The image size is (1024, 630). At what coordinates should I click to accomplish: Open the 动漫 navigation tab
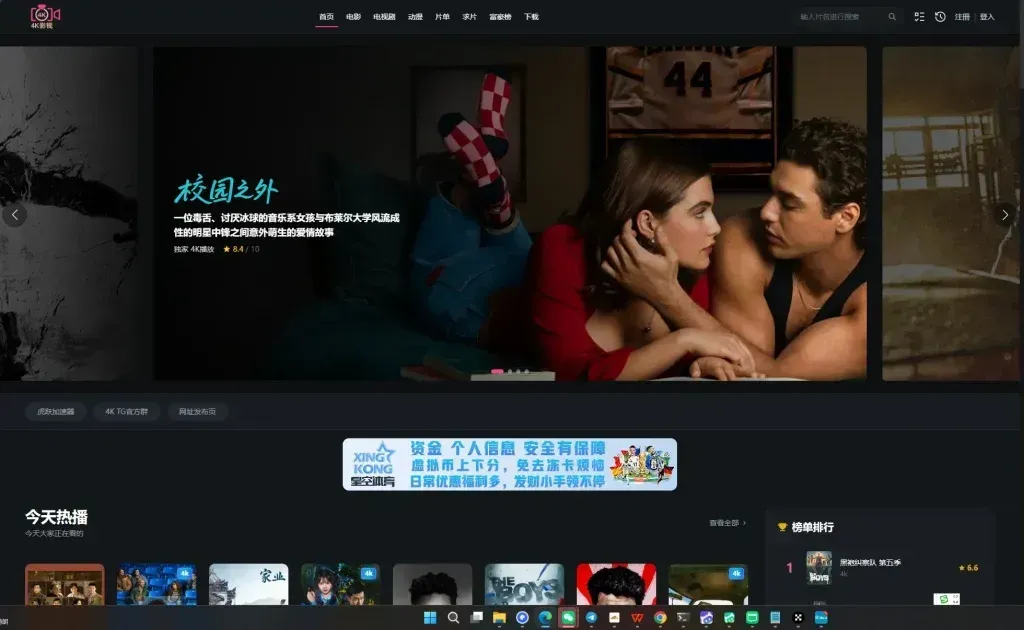pyautogui.click(x=415, y=17)
